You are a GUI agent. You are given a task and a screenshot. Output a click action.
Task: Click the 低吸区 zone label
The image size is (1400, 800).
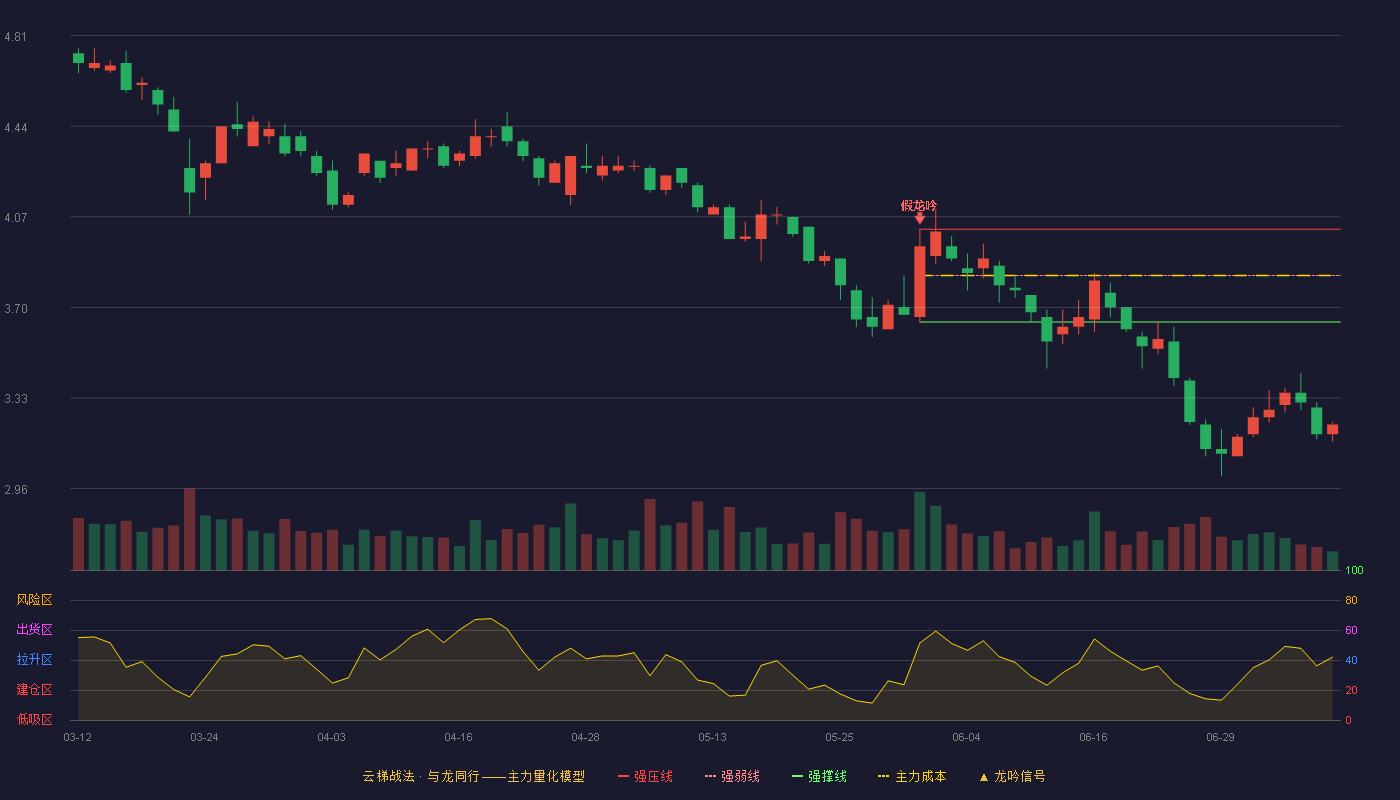click(34, 719)
